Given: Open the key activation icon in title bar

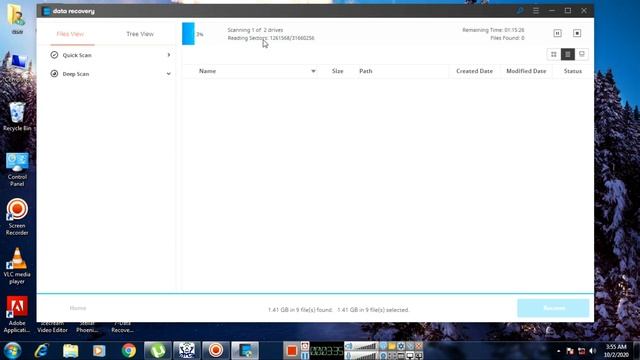Looking at the screenshot, I should pos(520,11).
